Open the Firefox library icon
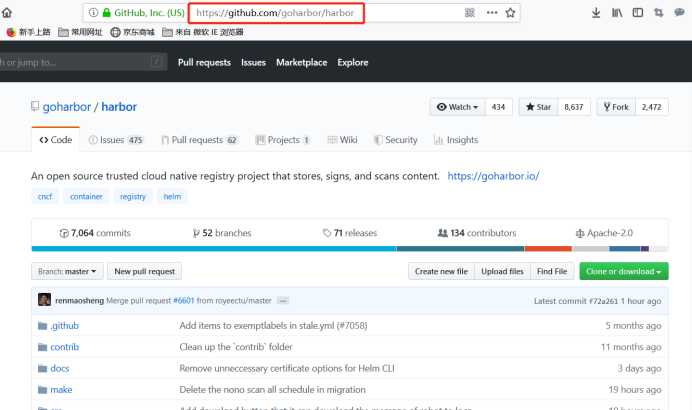This screenshot has width=692, height=410. tap(617, 13)
